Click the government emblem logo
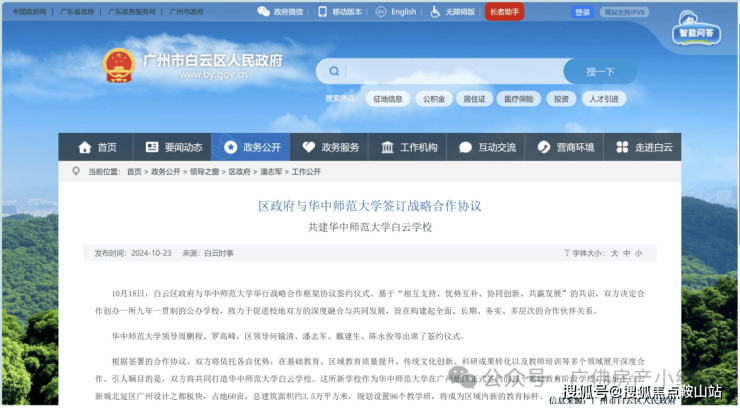This screenshot has width=740, height=408. point(119,65)
